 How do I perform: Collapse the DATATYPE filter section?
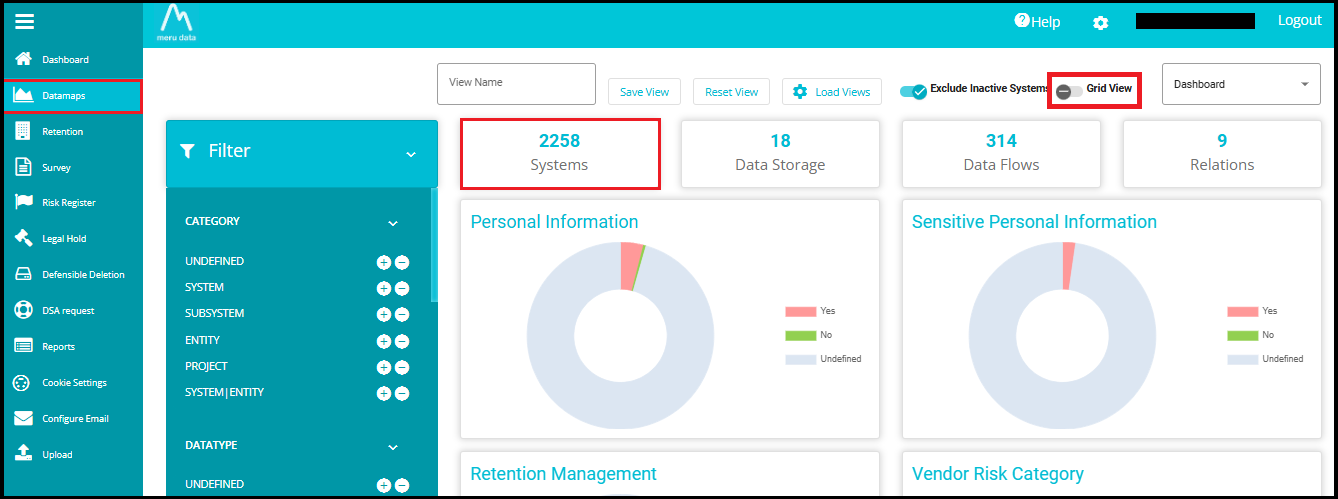pos(393,447)
